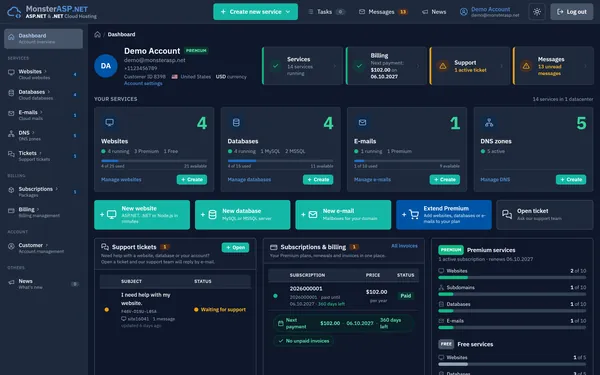The width and height of the screenshot is (600, 375).
Task: Click the Databases usage progress bar
Action: pyautogui.click(x=280, y=161)
